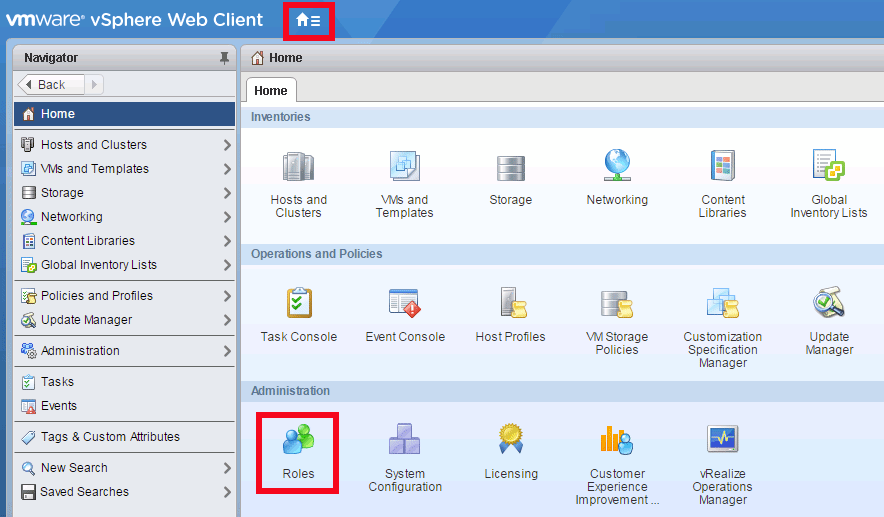
Task: Expand Administration in the Navigator
Action: coord(227,351)
